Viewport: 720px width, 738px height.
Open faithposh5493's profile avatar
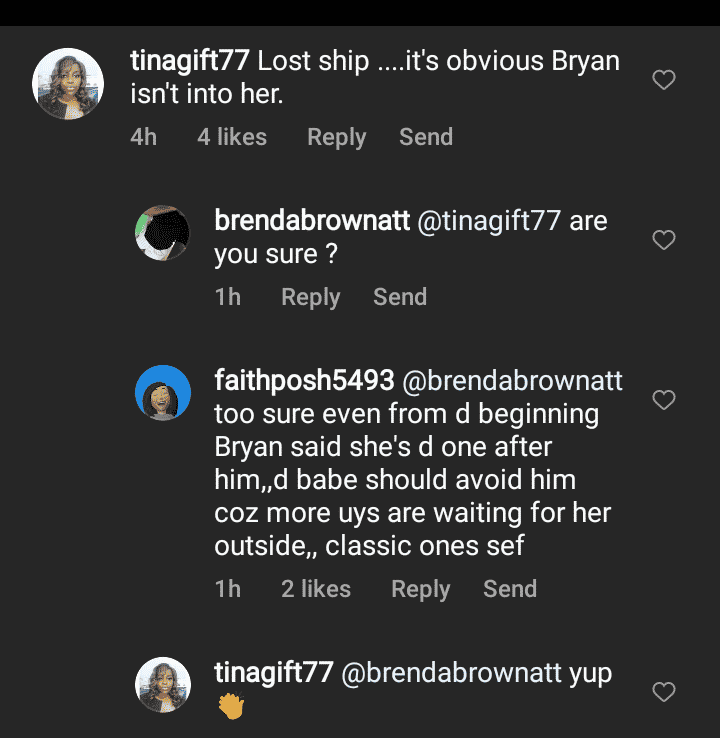point(163,394)
